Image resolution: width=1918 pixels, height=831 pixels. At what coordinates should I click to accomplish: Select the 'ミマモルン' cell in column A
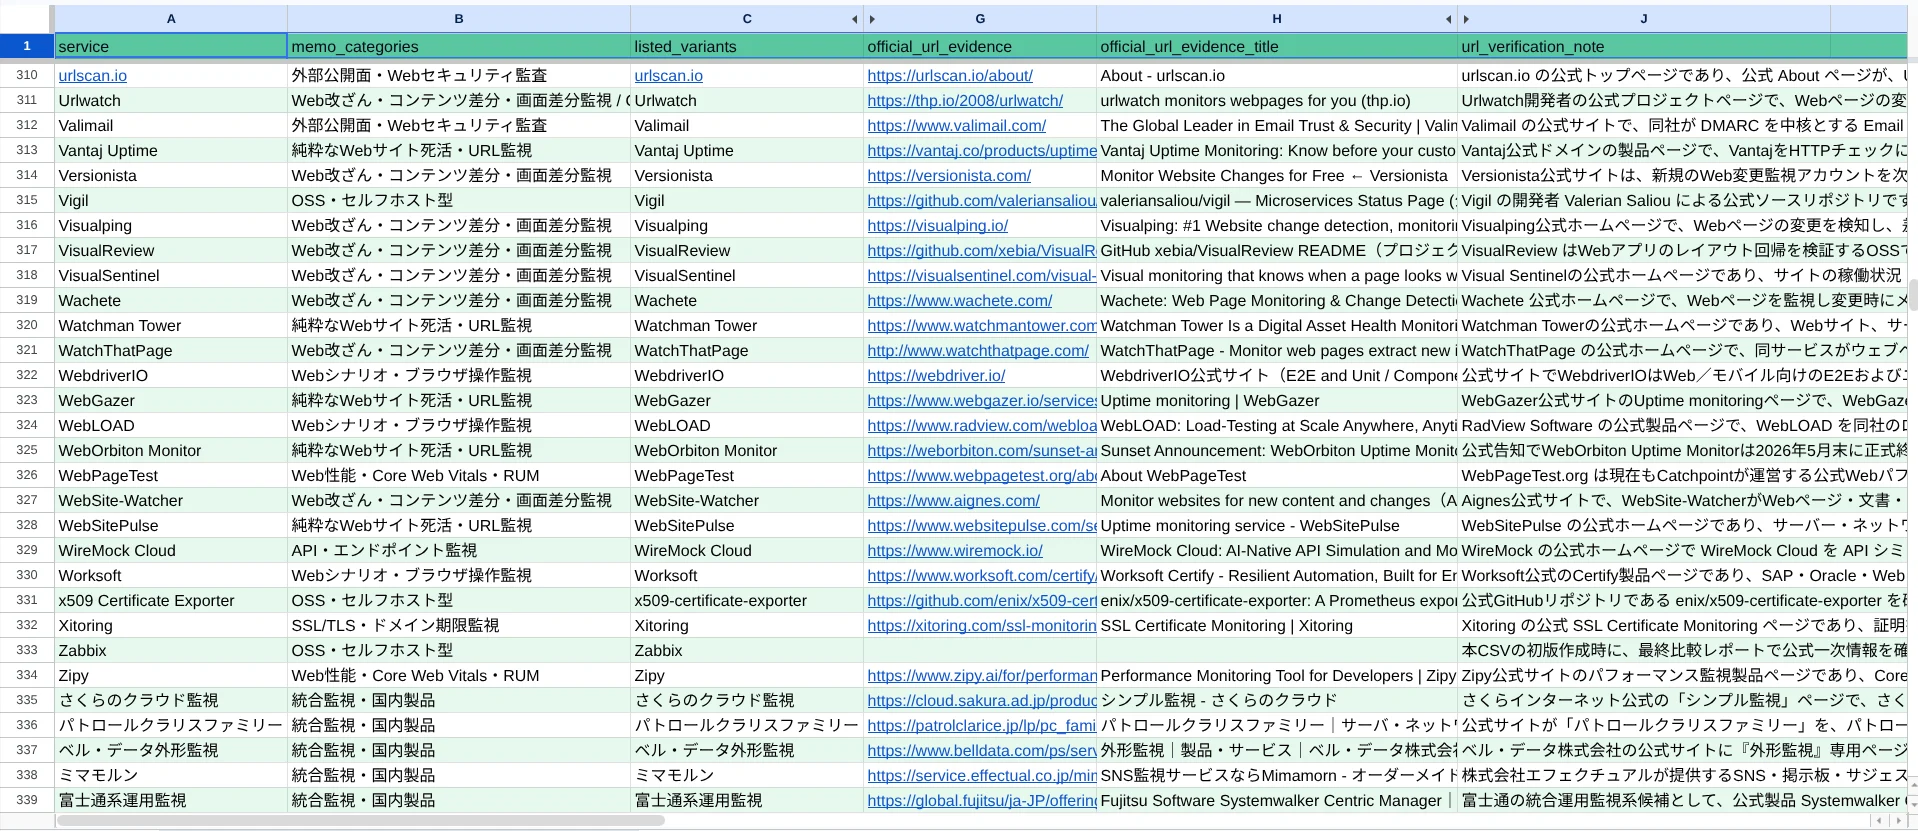(171, 775)
